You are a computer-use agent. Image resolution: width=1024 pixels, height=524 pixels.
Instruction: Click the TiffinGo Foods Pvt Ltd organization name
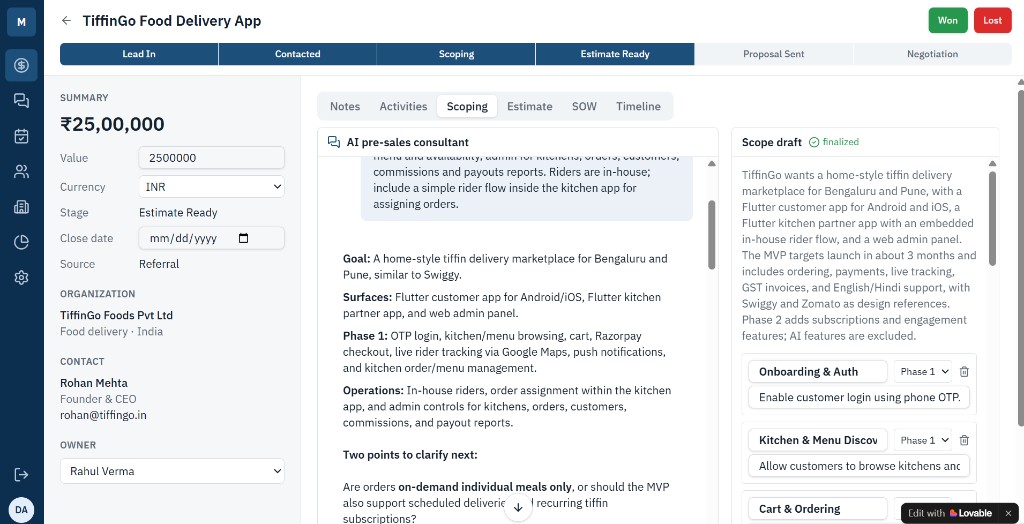tap(116, 316)
